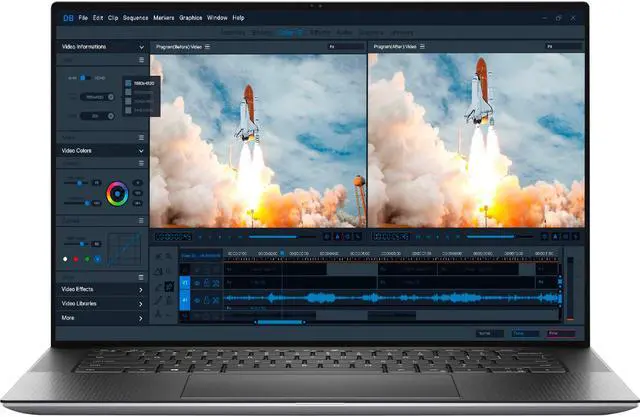Toggle eye visibility on V1 track
This screenshot has width=640, height=417.
197,282
